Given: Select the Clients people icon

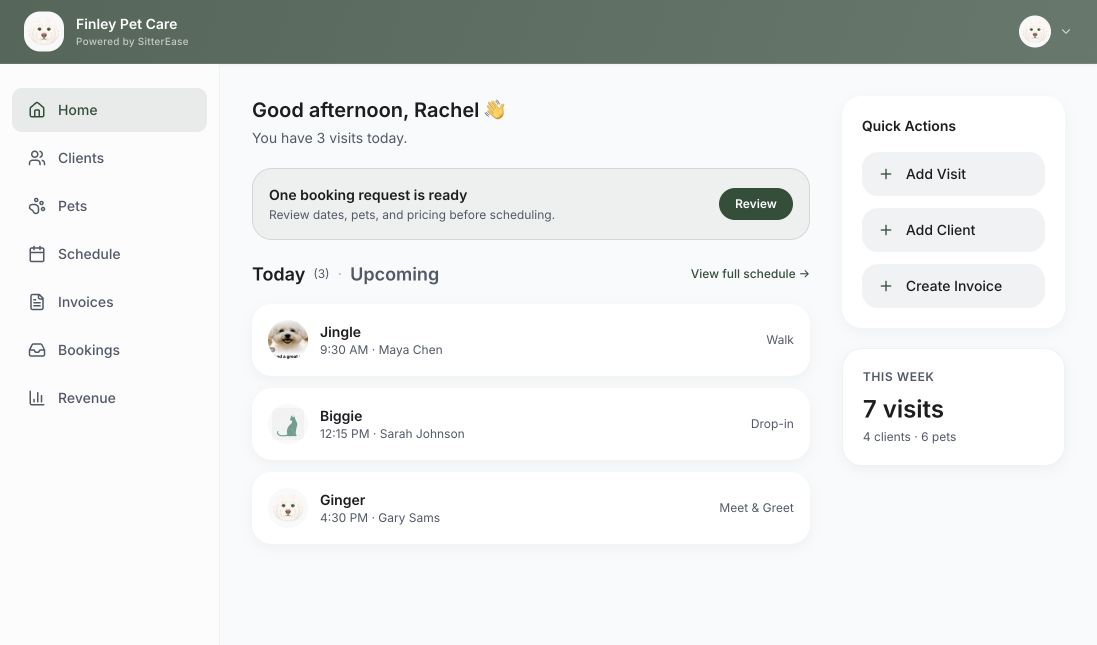Looking at the screenshot, I should coord(37,158).
